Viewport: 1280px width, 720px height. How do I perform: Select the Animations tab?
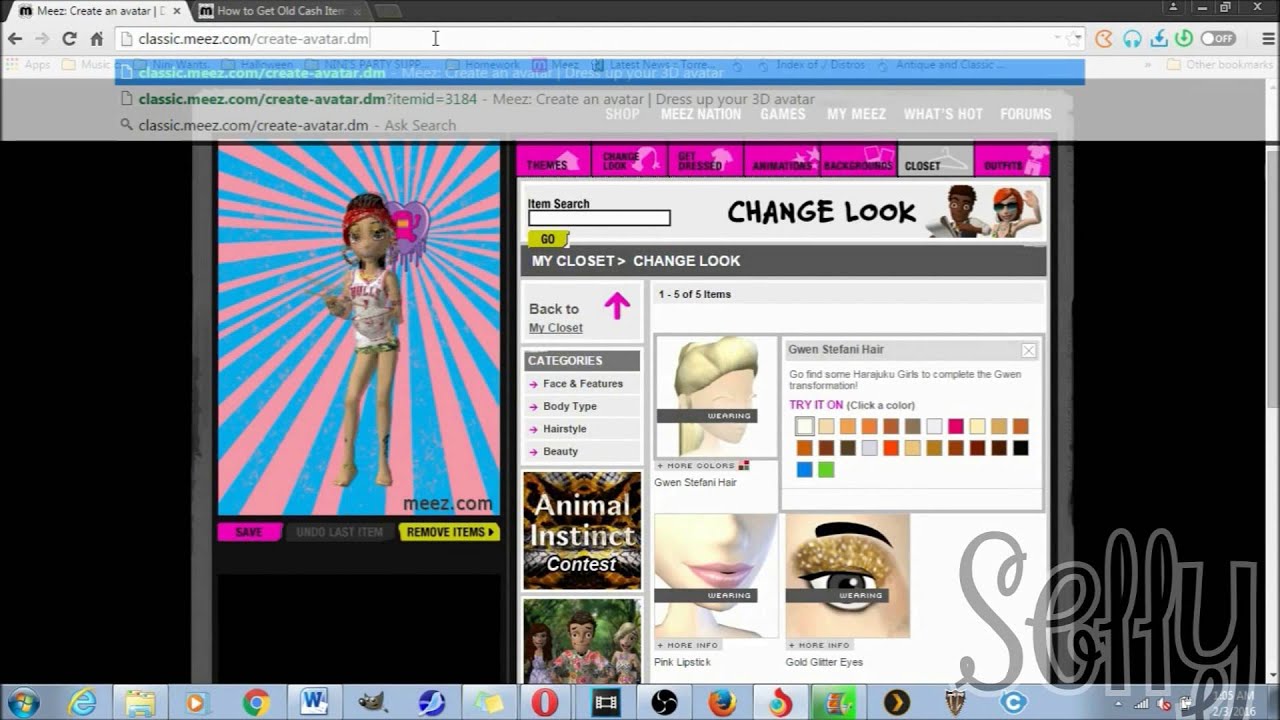[783, 160]
